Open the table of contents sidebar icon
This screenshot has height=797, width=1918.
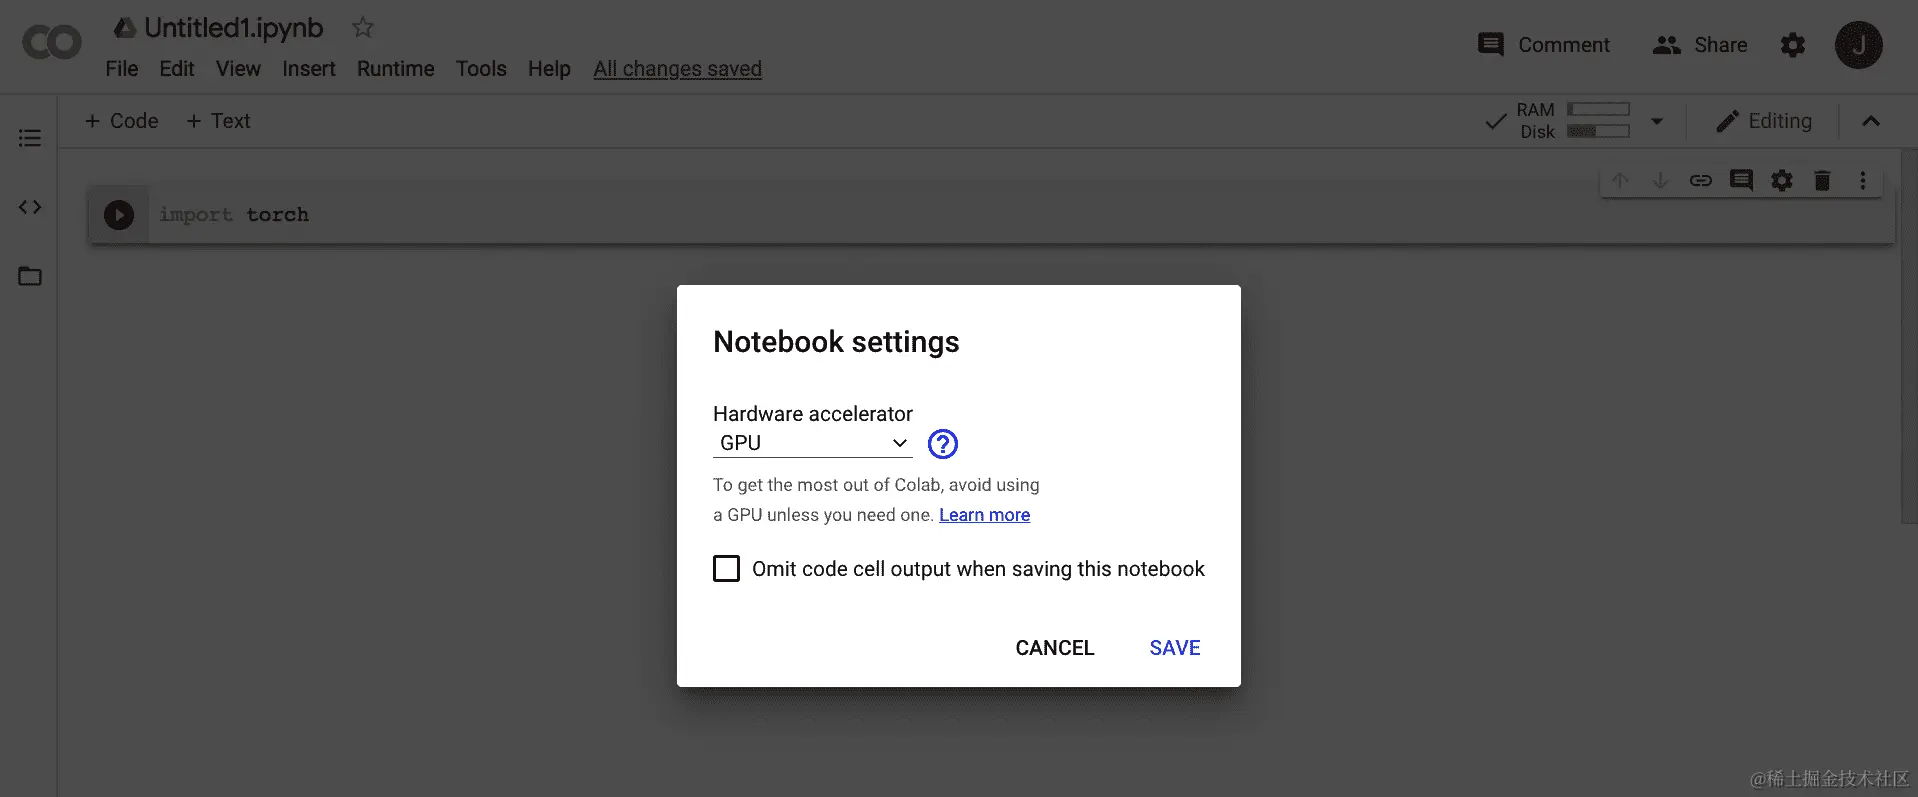coord(30,138)
